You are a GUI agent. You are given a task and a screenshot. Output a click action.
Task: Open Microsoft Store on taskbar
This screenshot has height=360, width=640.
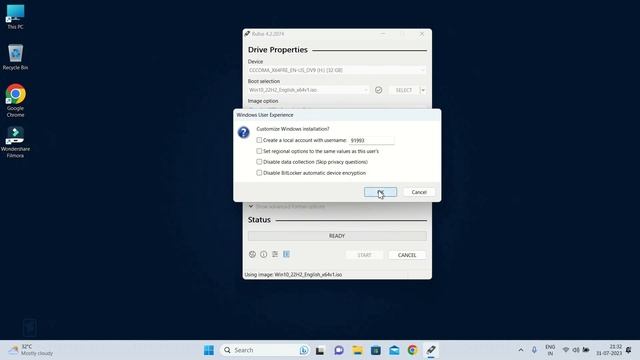point(376,350)
